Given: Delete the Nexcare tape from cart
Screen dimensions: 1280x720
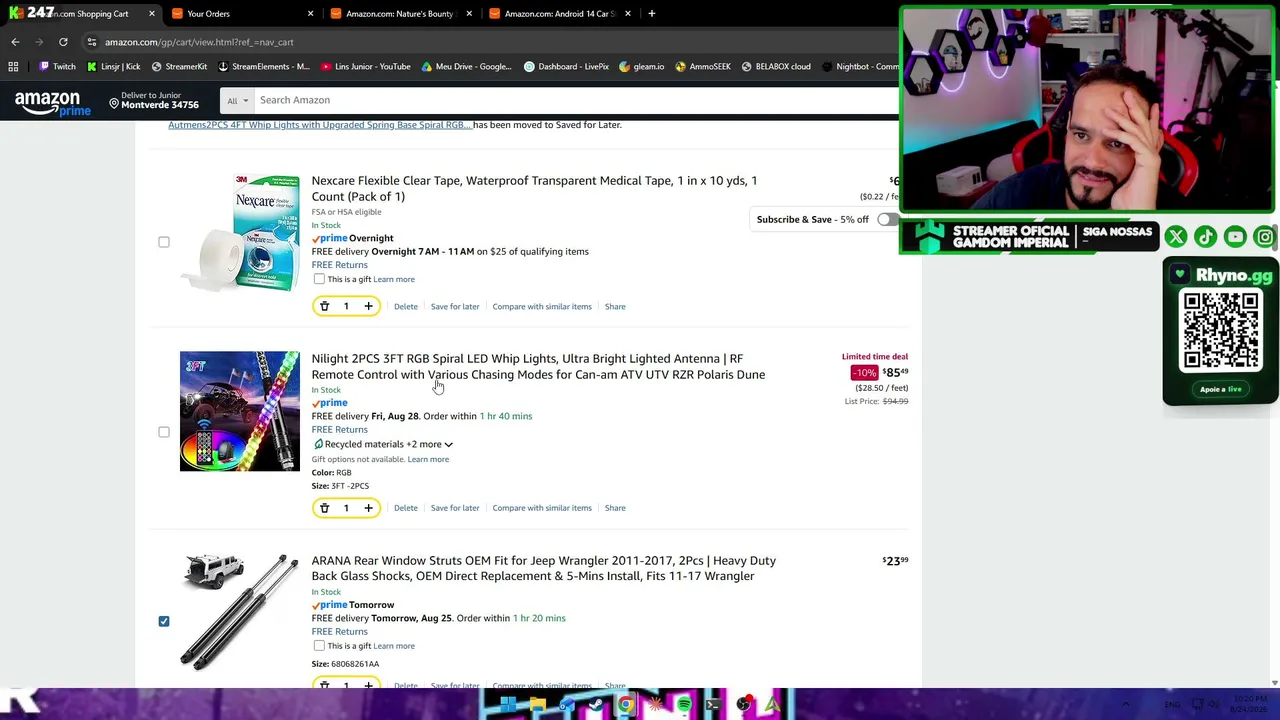Looking at the screenshot, I should click(x=405, y=307).
